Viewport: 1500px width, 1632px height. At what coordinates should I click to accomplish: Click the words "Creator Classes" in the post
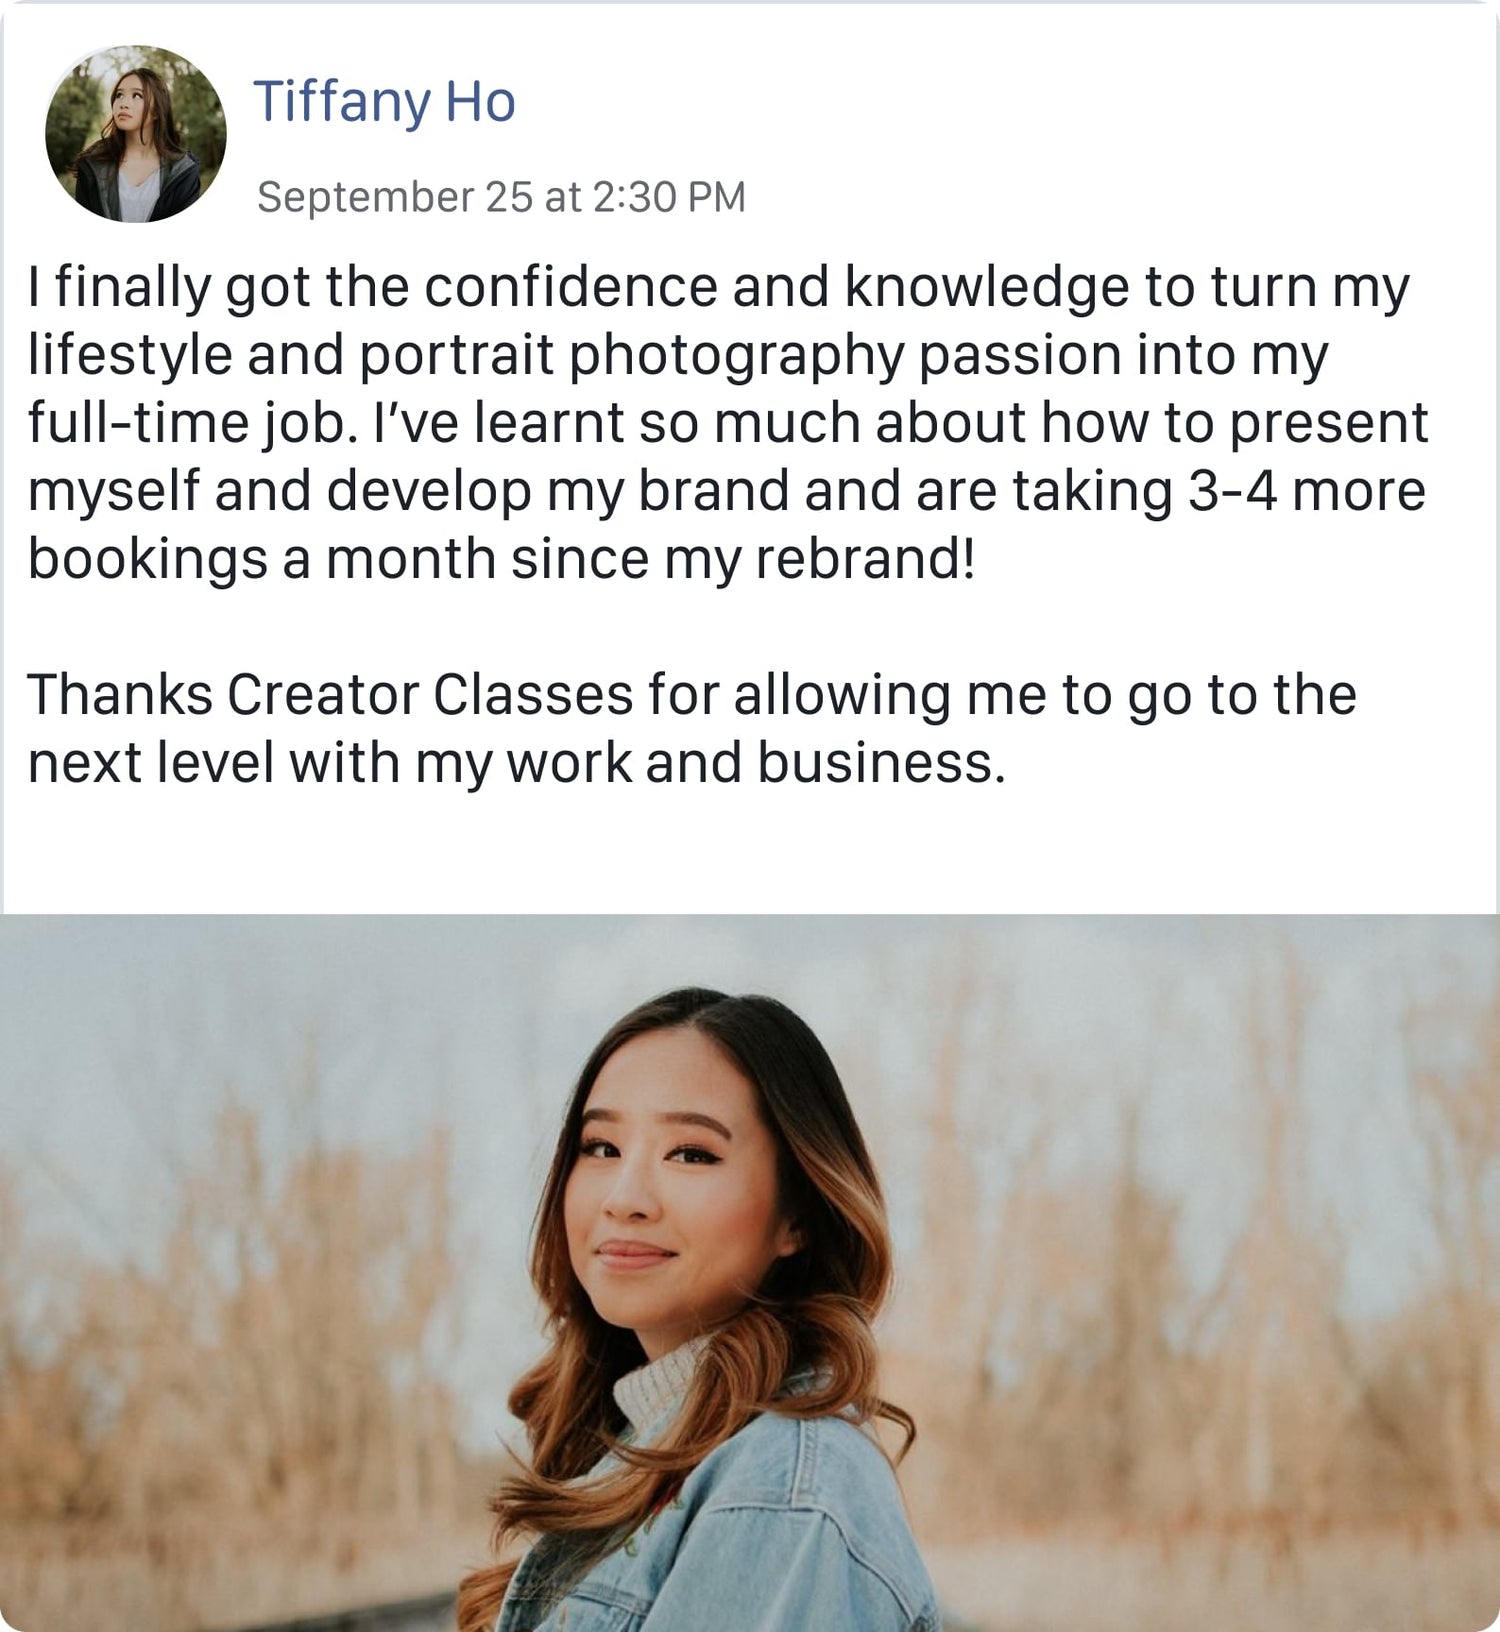(x=430, y=694)
